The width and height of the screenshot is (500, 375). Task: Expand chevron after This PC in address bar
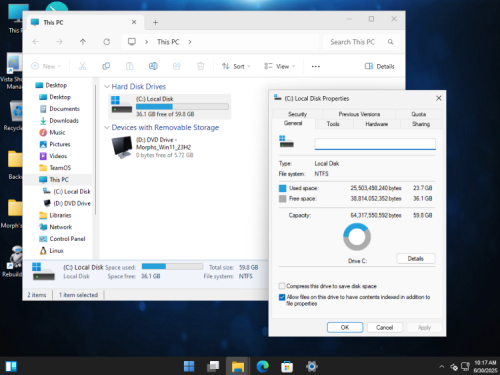(x=190, y=42)
